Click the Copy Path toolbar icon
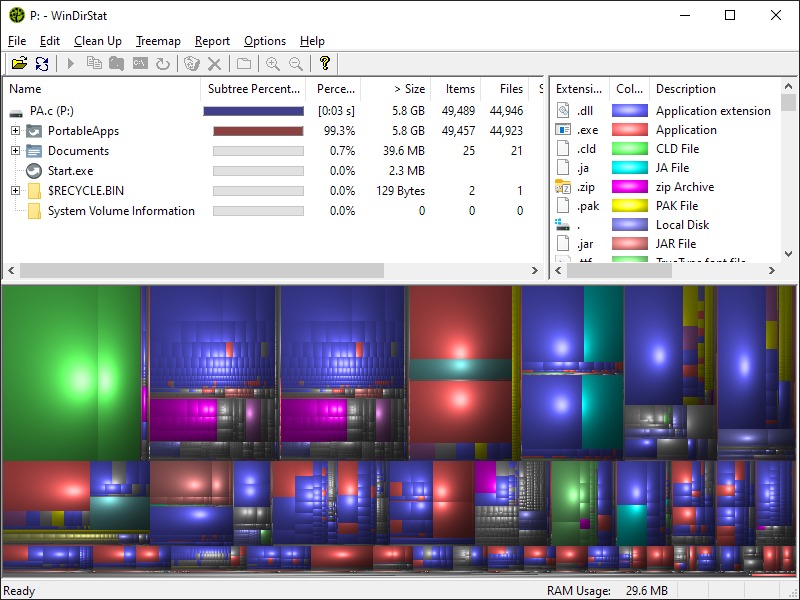Image resolution: width=800 pixels, height=600 pixels. click(94, 64)
